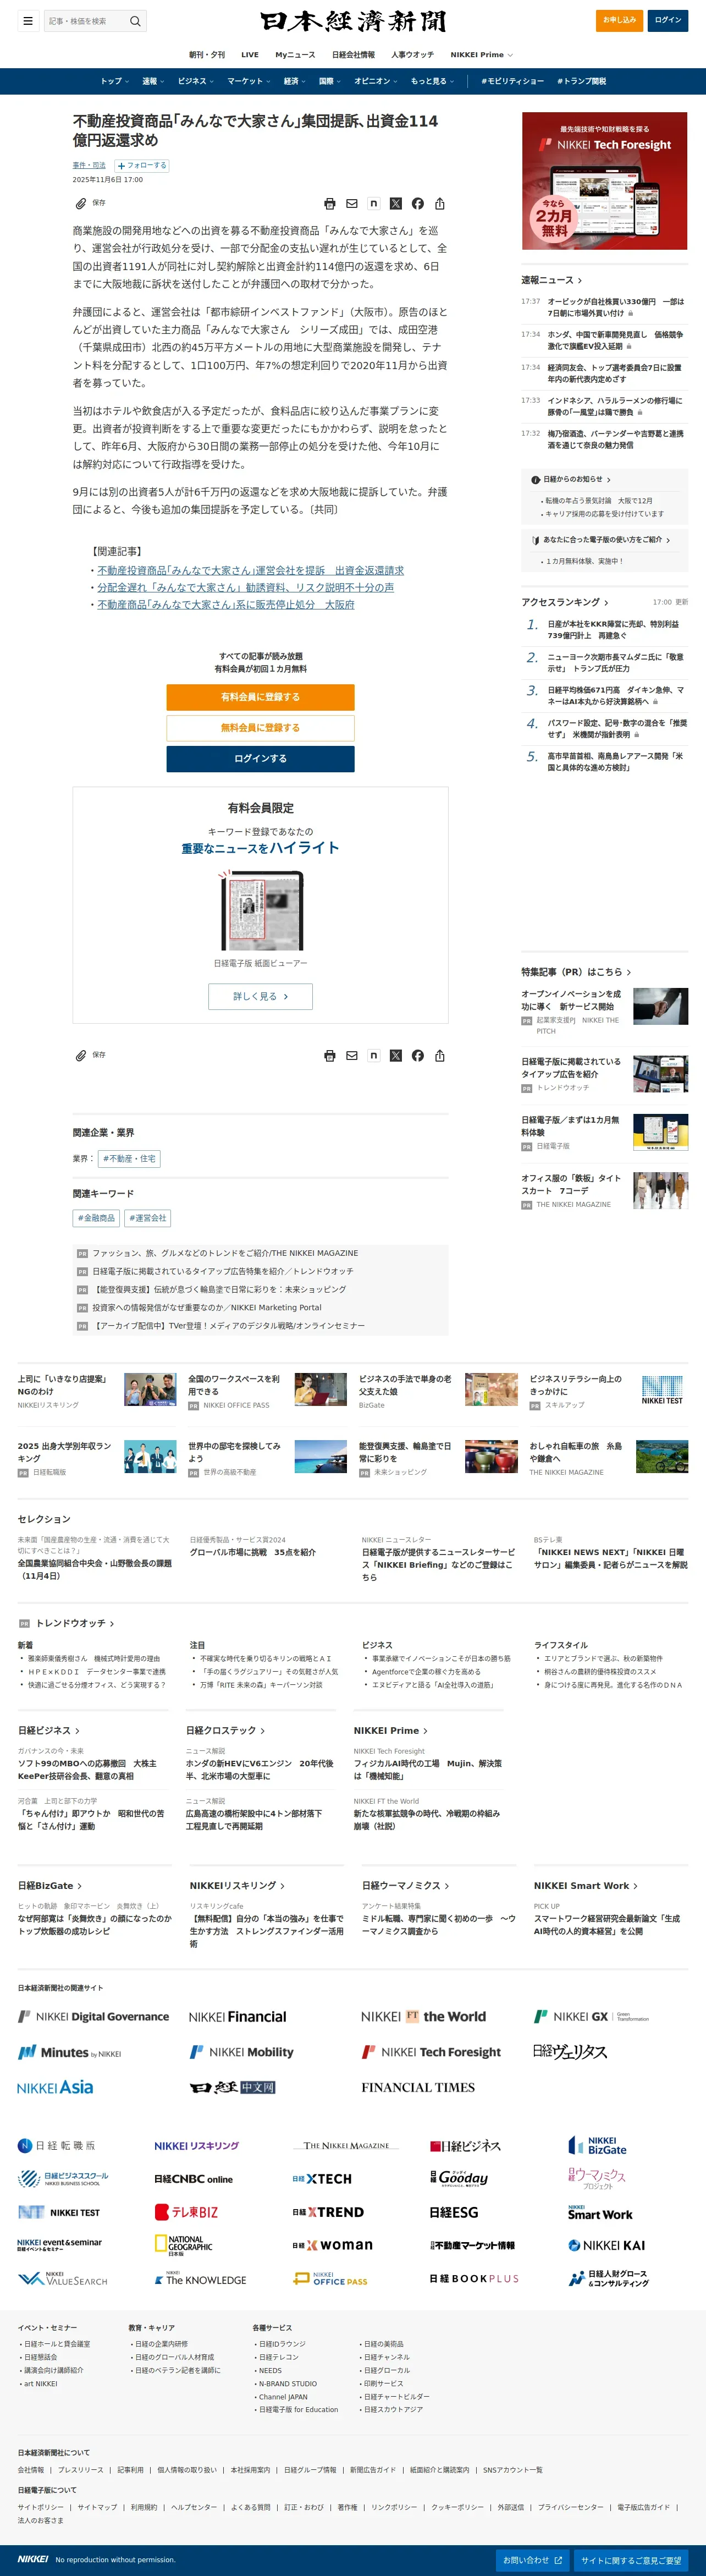The image size is (706, 2576).
Task: Expand the もっと見る navigation dropdown
Action: tap(432, 81)
